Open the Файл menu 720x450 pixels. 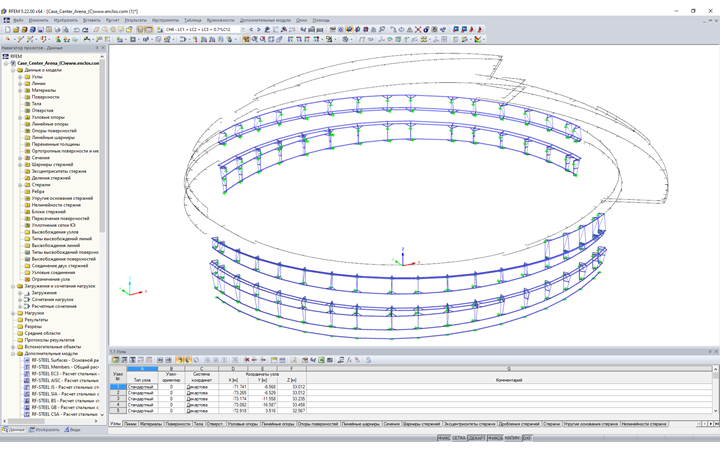click(x=18, y=20)
